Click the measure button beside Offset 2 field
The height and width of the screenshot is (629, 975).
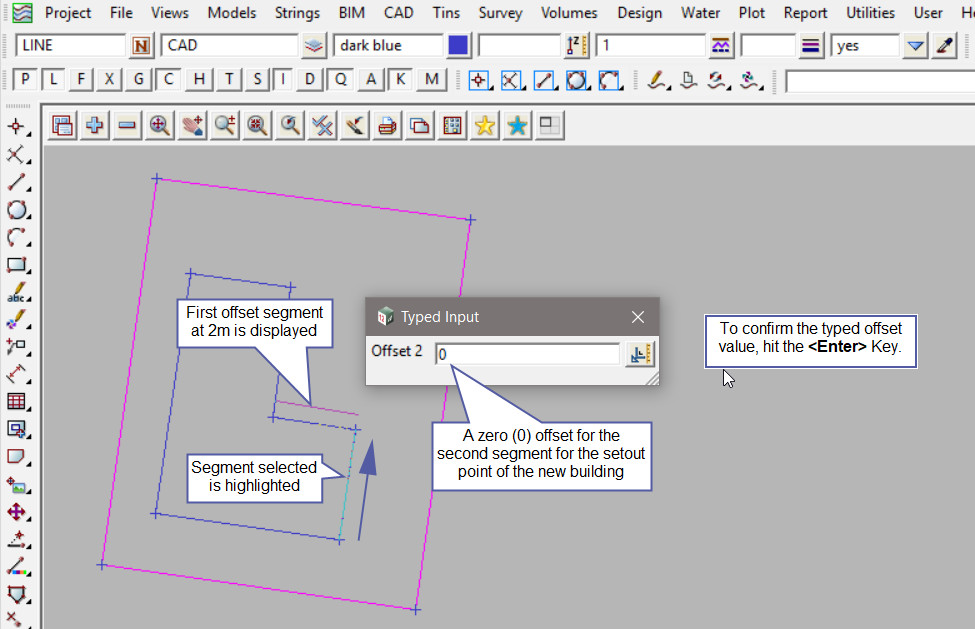click(640, 354)
